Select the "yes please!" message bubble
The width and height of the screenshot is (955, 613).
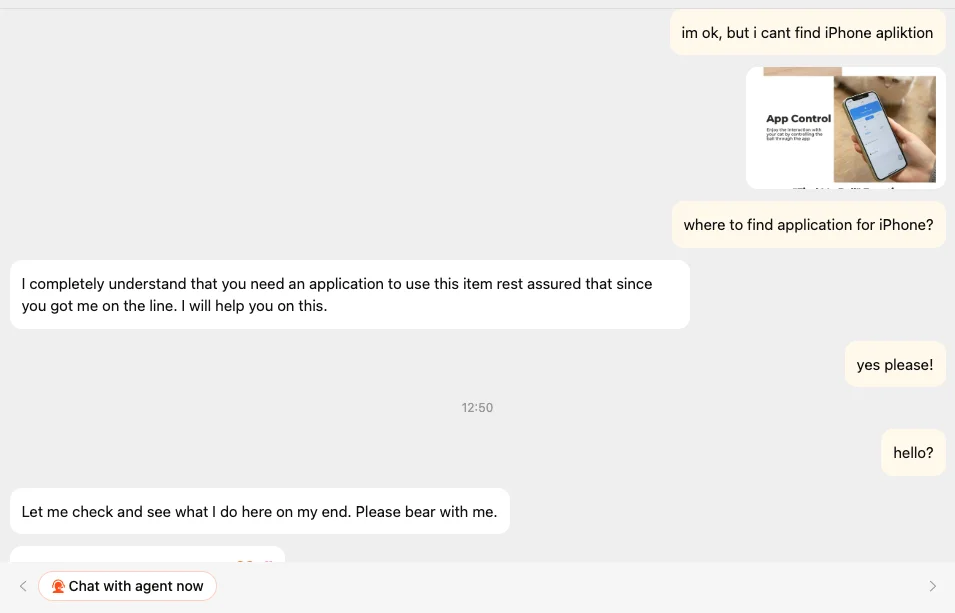pyautogui.click(x=894, y=365)
